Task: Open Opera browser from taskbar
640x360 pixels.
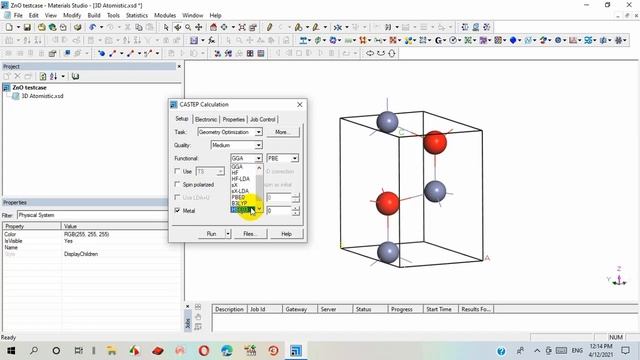Action: [x=204, y=351]
